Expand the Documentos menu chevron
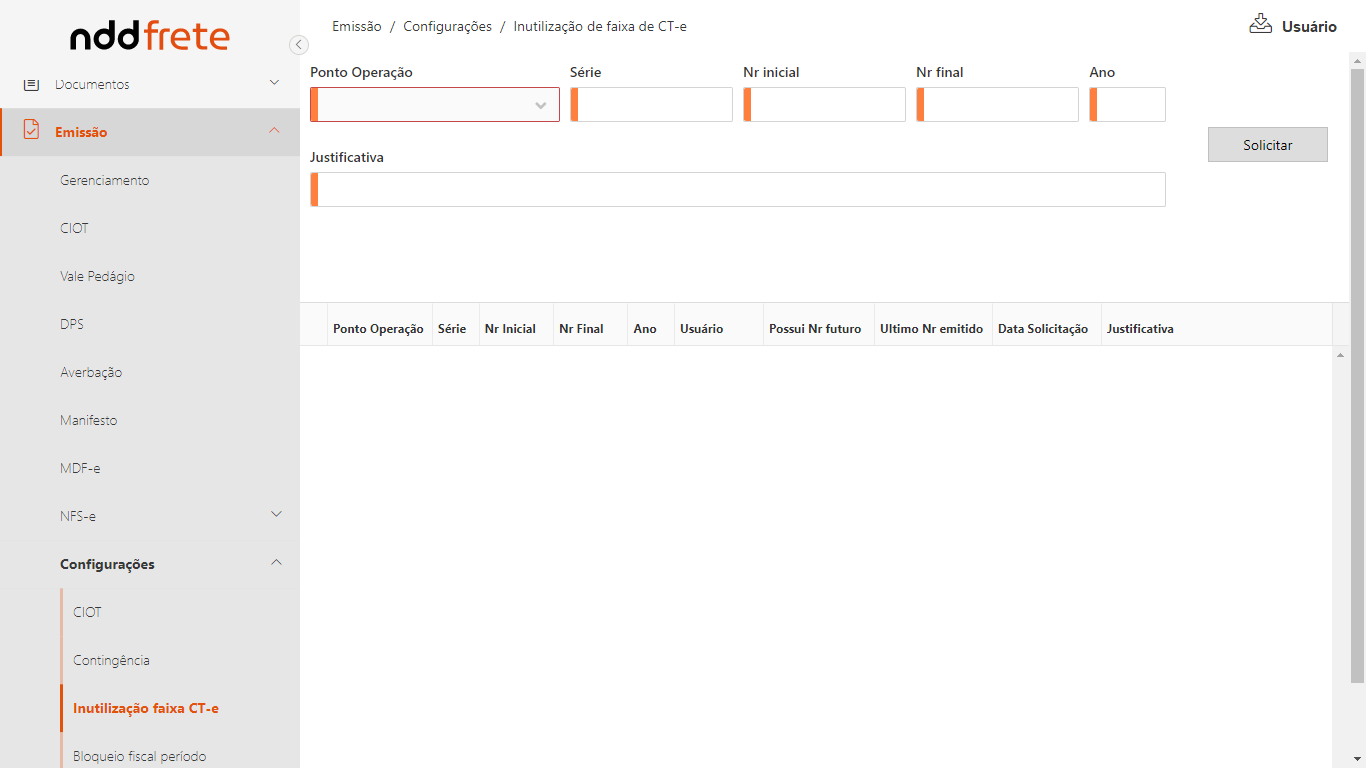Screen dimensions: 1366x768 [x=275, y=83]
